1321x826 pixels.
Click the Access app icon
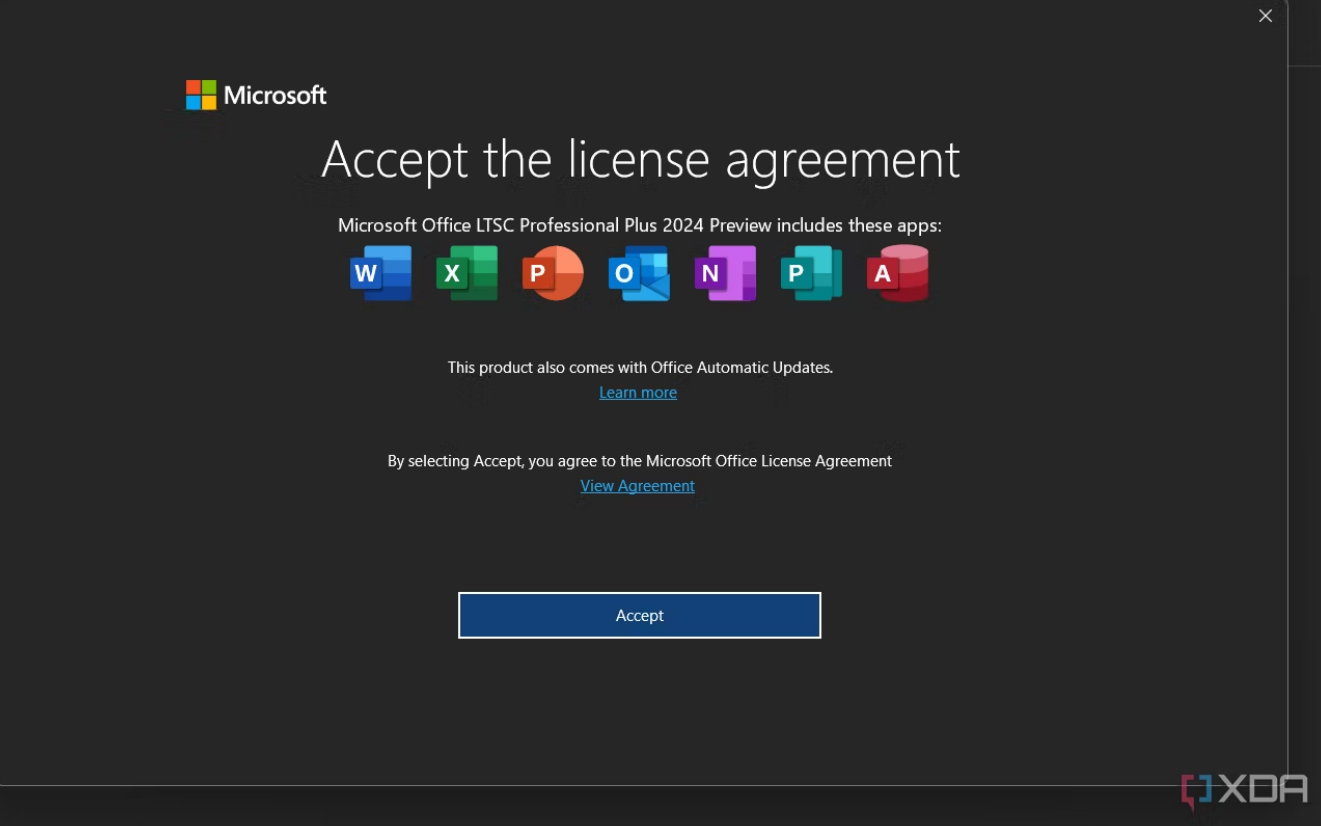(x=897, y=273)
